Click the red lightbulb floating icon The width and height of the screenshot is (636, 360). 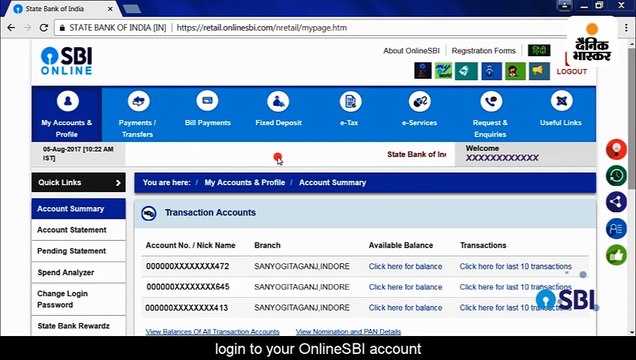point(616,149)
